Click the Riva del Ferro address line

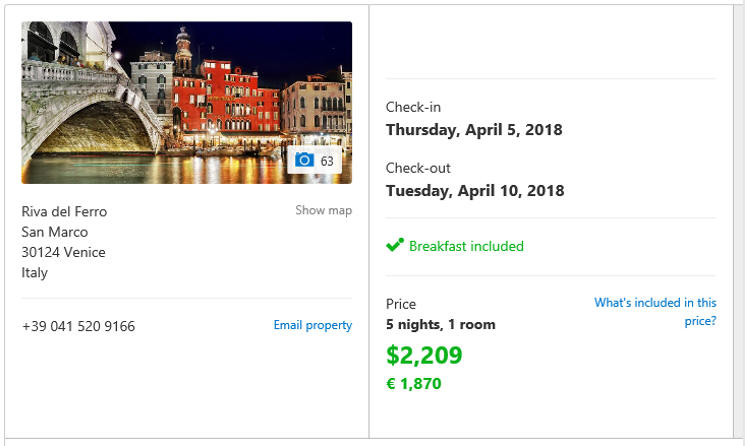point(64,211)
